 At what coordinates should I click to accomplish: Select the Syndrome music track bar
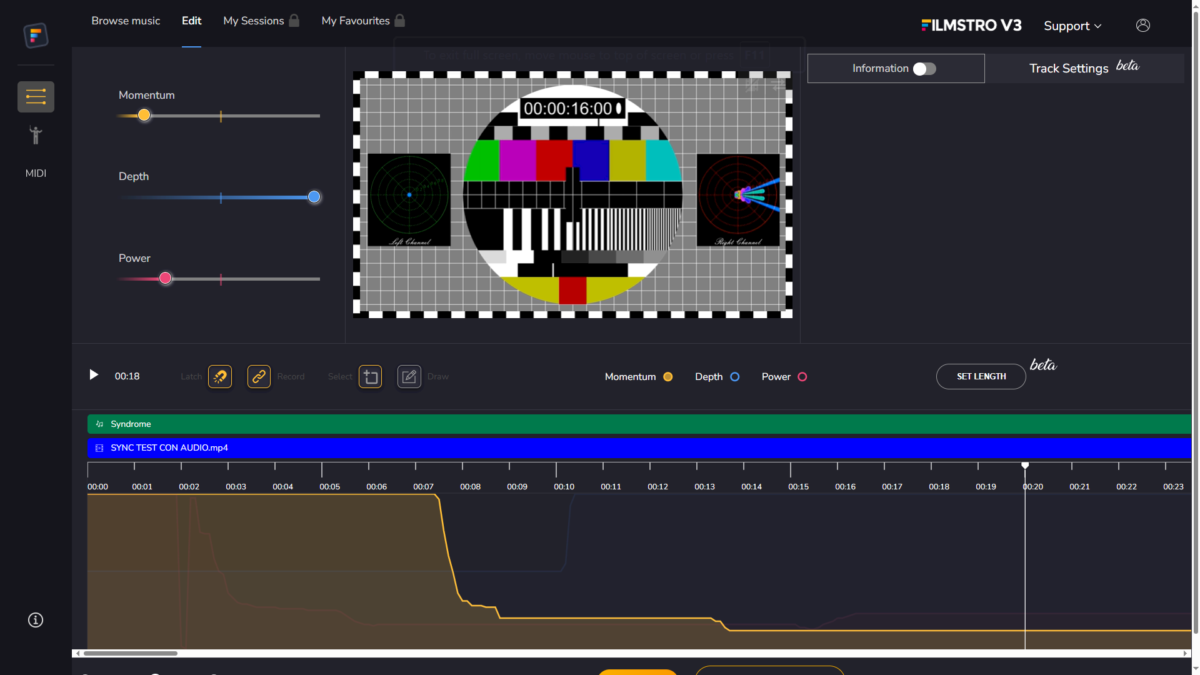[640, 424]
